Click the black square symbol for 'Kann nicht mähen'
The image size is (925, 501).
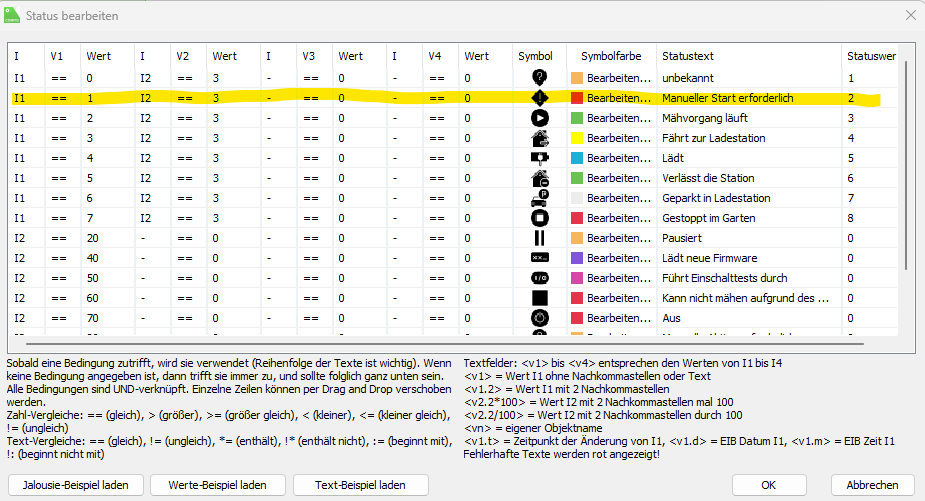click(x=539, y=298)
